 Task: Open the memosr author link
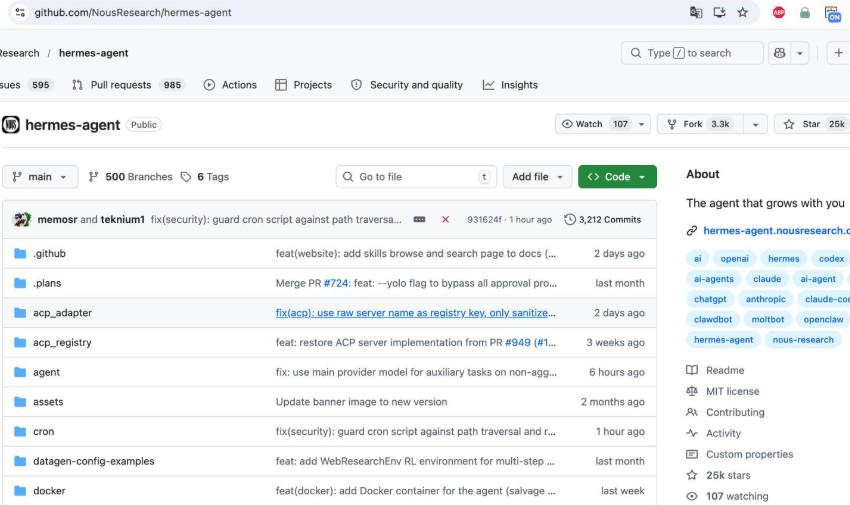(x=57, y=219)
